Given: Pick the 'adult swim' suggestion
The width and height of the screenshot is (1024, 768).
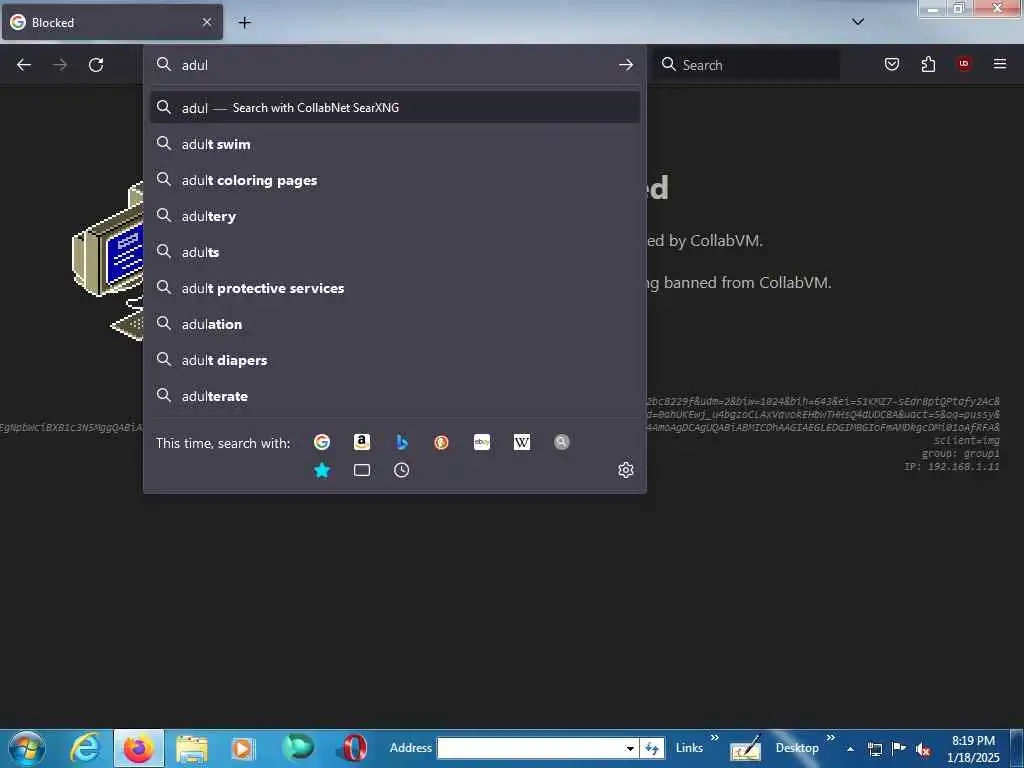Looking at the screenshot, I should [394, 144].
